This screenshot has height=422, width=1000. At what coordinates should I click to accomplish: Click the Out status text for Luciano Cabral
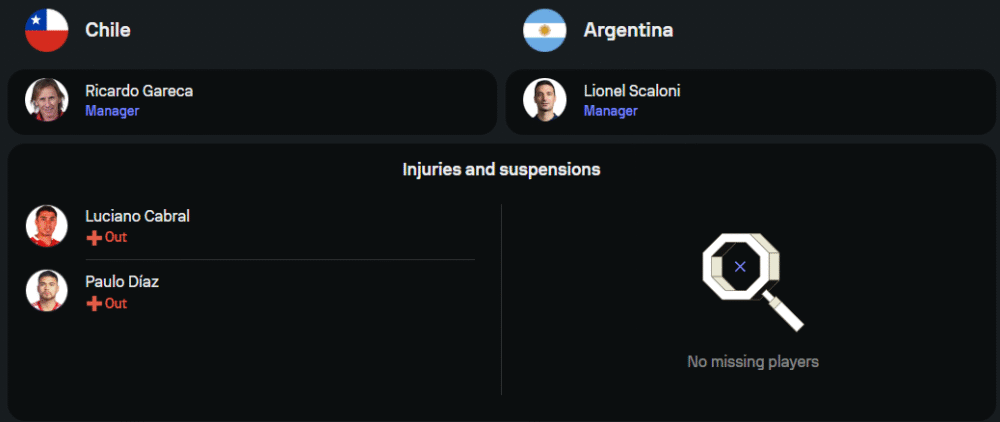point(116,238)
